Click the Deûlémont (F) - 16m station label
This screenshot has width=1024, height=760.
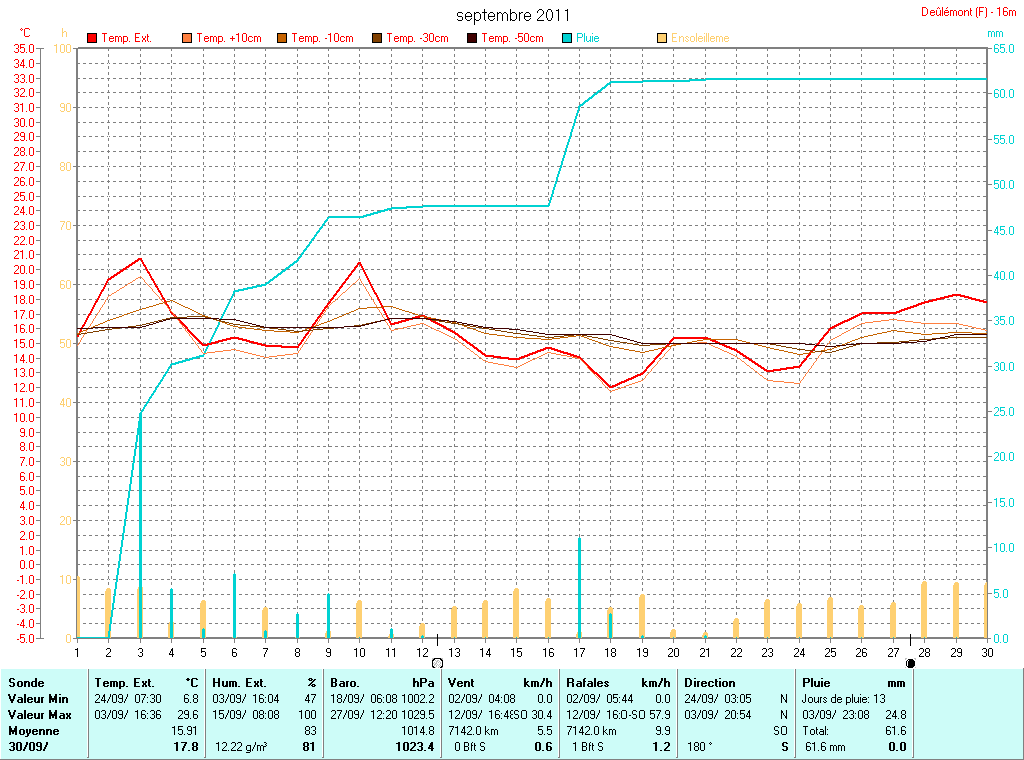pyautogui.click(x=968, y=12)
